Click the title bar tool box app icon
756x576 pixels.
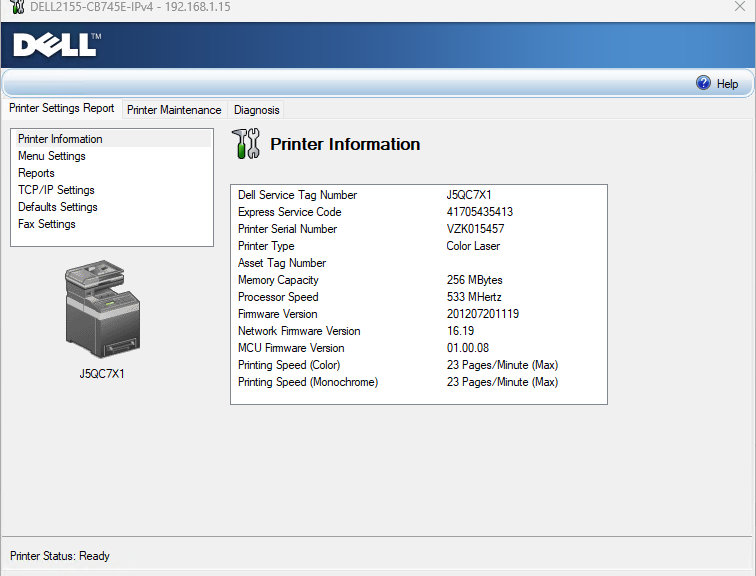17,7
